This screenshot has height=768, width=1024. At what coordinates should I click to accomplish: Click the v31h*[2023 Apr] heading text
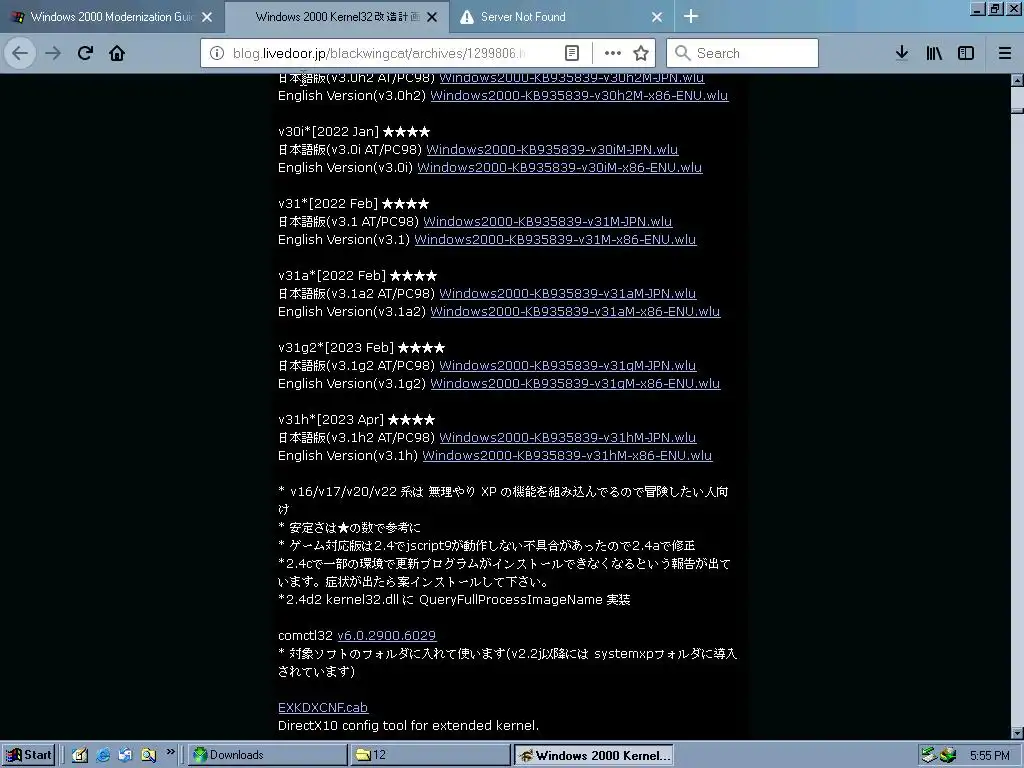[357, 420]
